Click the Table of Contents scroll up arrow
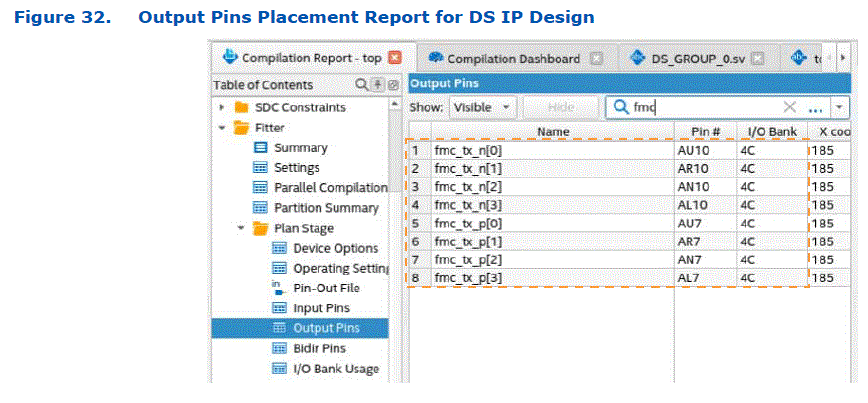The image size is (868, 403). [x=395, y=103]
